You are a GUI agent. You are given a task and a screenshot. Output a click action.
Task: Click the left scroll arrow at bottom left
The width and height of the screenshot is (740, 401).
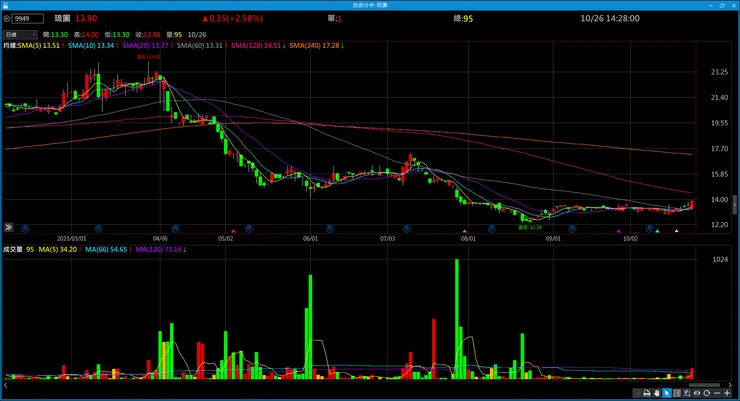(6, 385)
